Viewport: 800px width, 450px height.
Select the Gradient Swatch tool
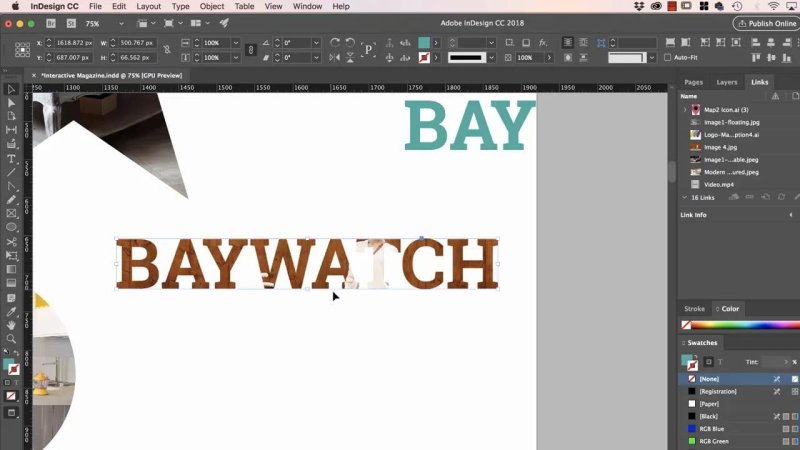click(11, 269)
